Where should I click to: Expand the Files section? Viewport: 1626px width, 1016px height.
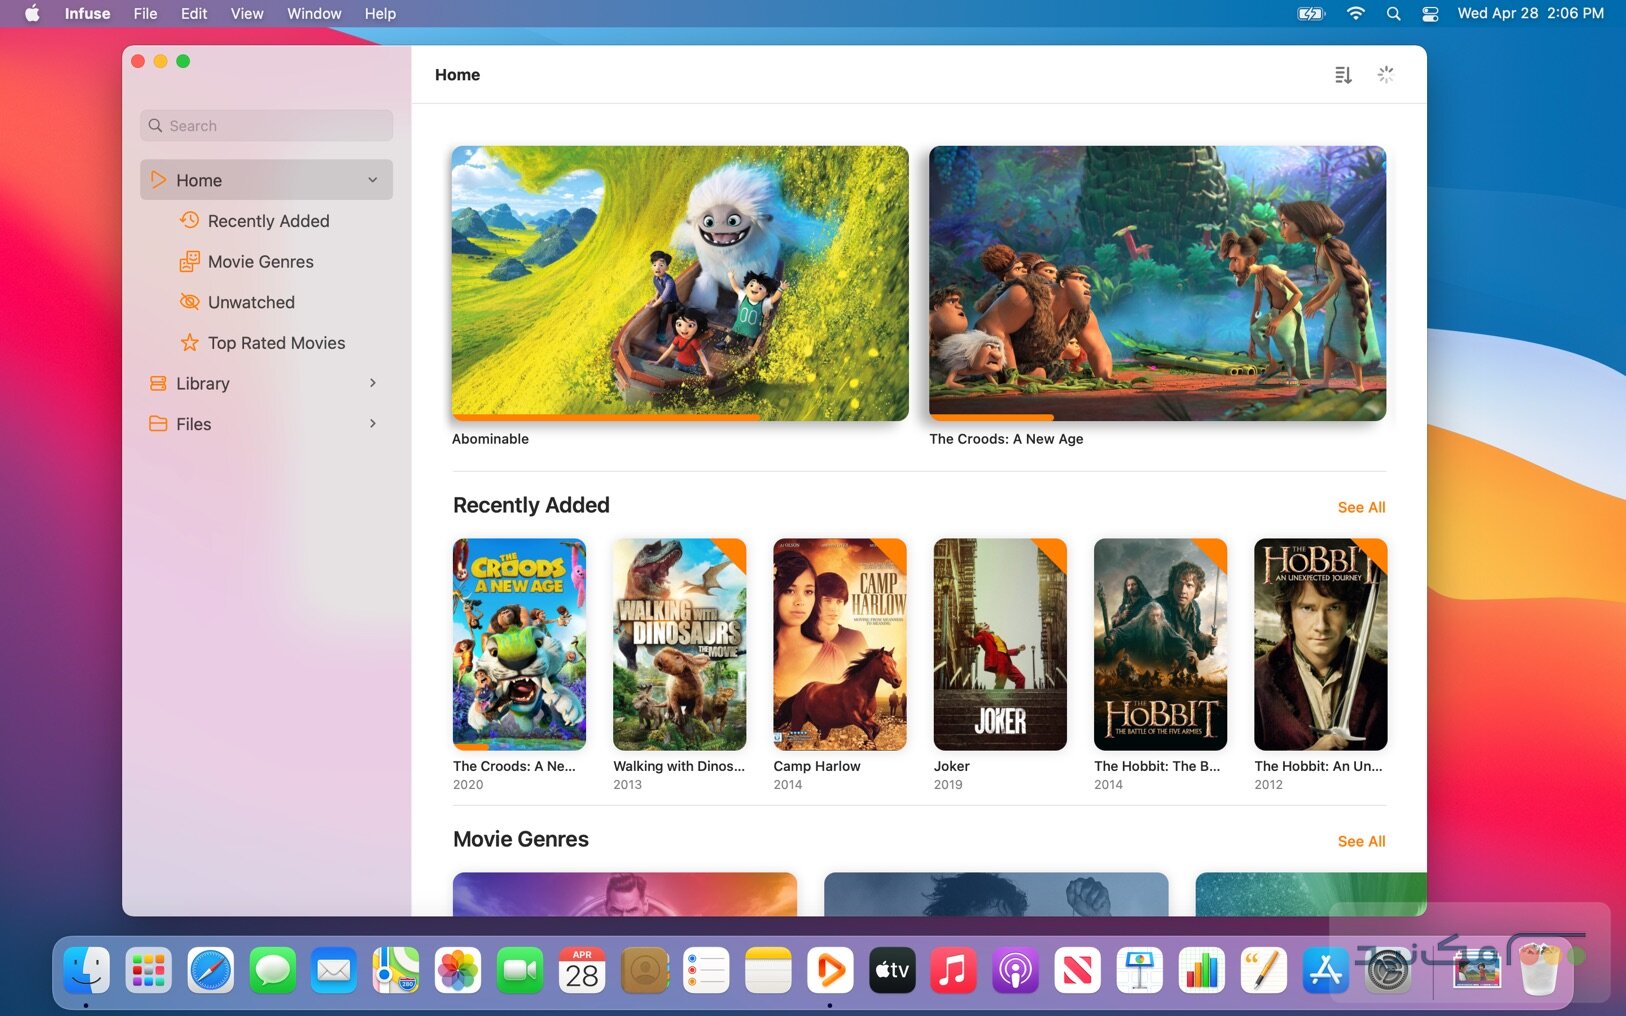pos(373,423)
